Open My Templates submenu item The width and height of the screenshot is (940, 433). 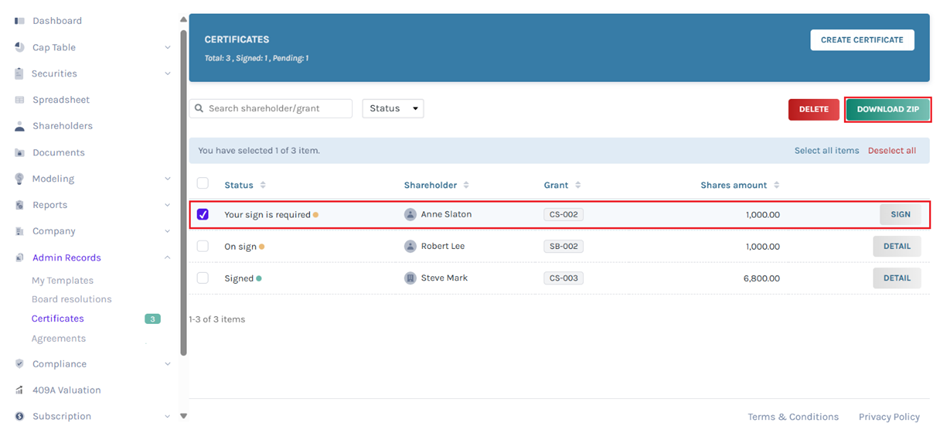62,281
